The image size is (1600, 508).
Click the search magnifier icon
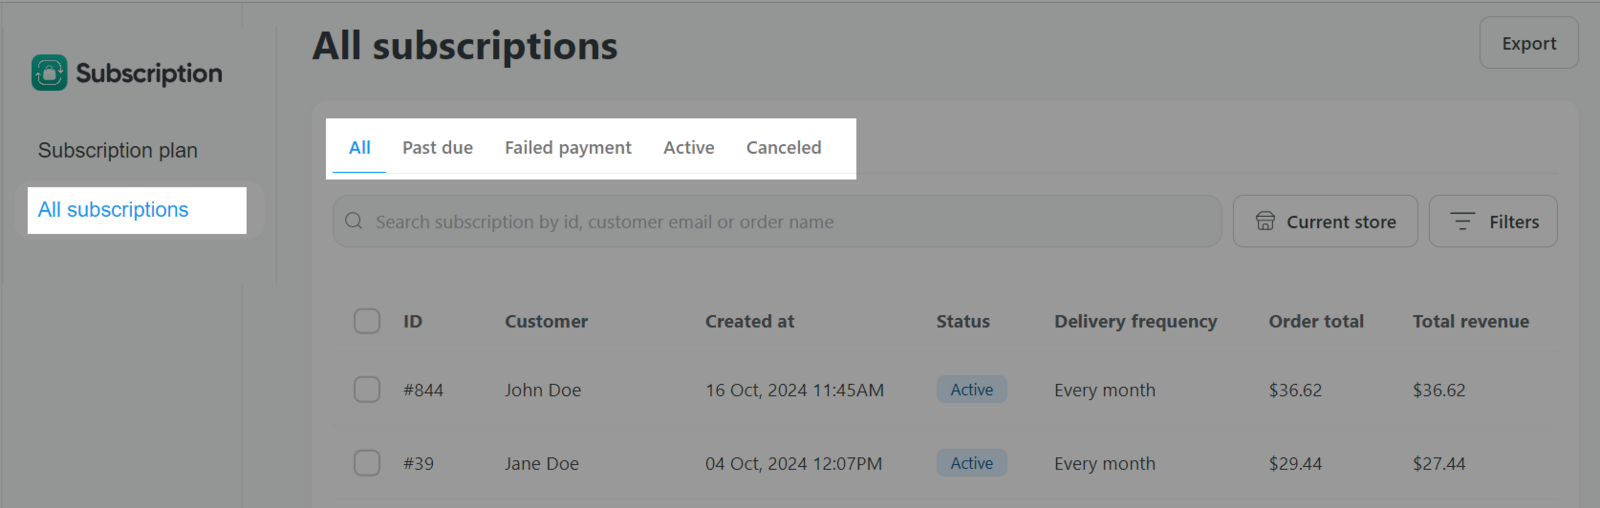click(x=354, y=221)
